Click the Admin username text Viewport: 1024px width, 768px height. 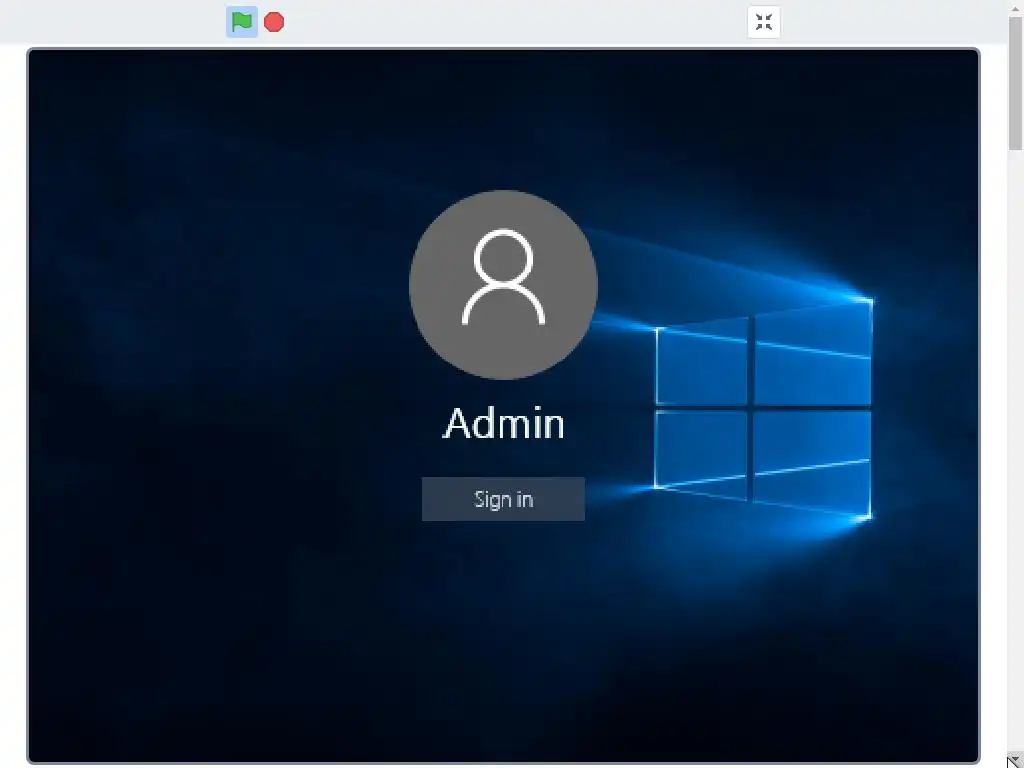click(504, 423)
